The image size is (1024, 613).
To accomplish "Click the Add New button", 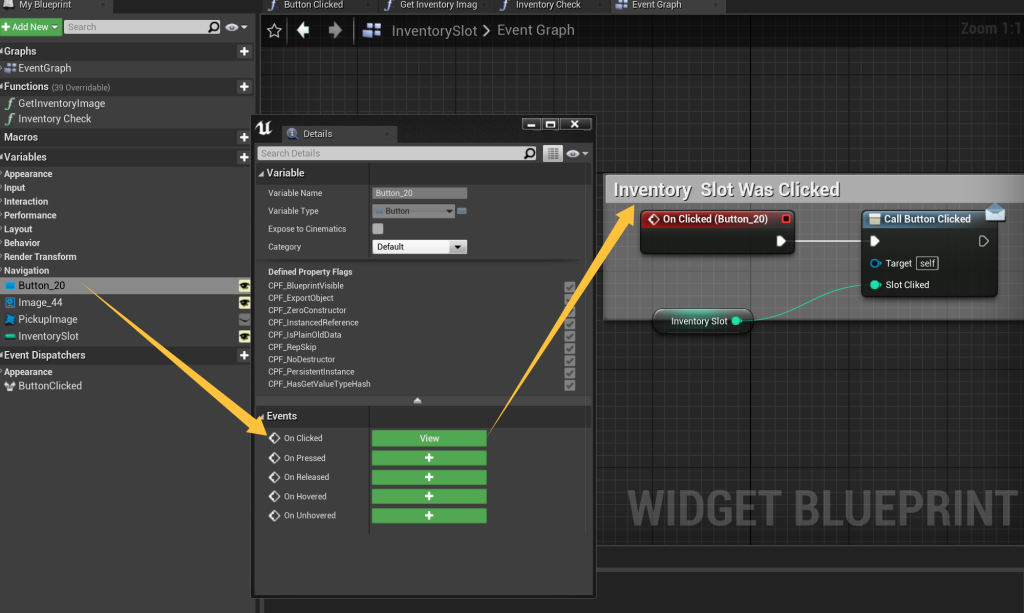I will tap(31, 27).
